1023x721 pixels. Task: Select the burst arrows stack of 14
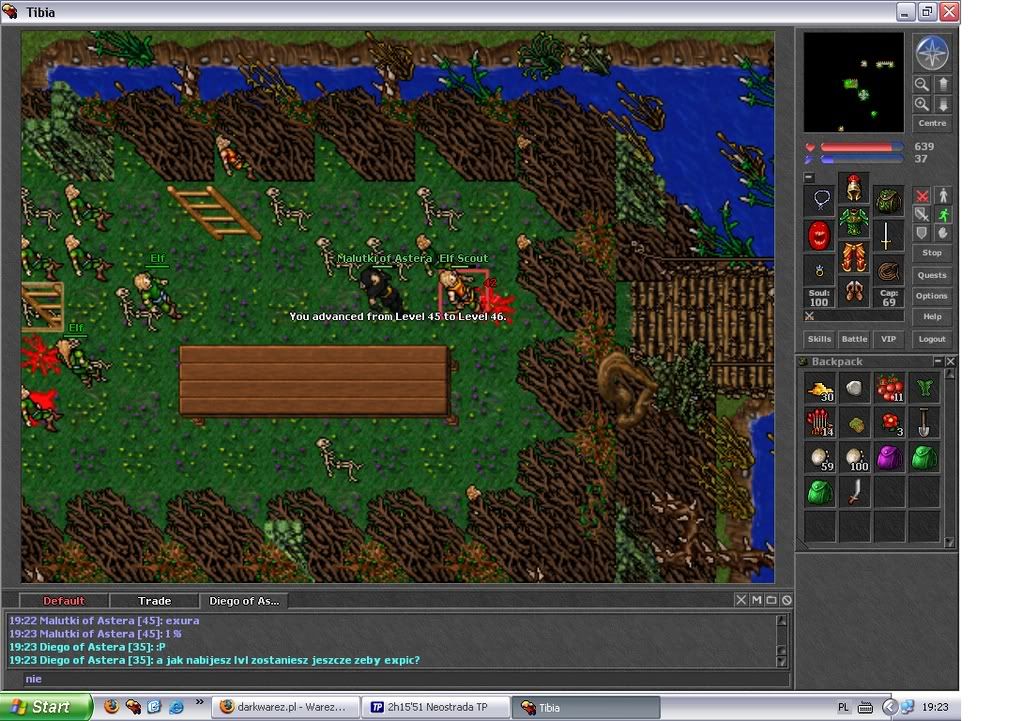820,423
